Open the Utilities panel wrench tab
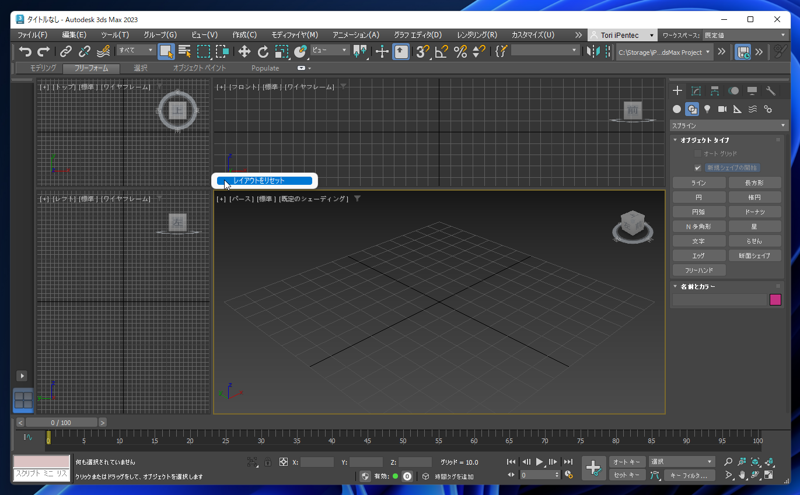800x495 pixels. coord(770,91)
